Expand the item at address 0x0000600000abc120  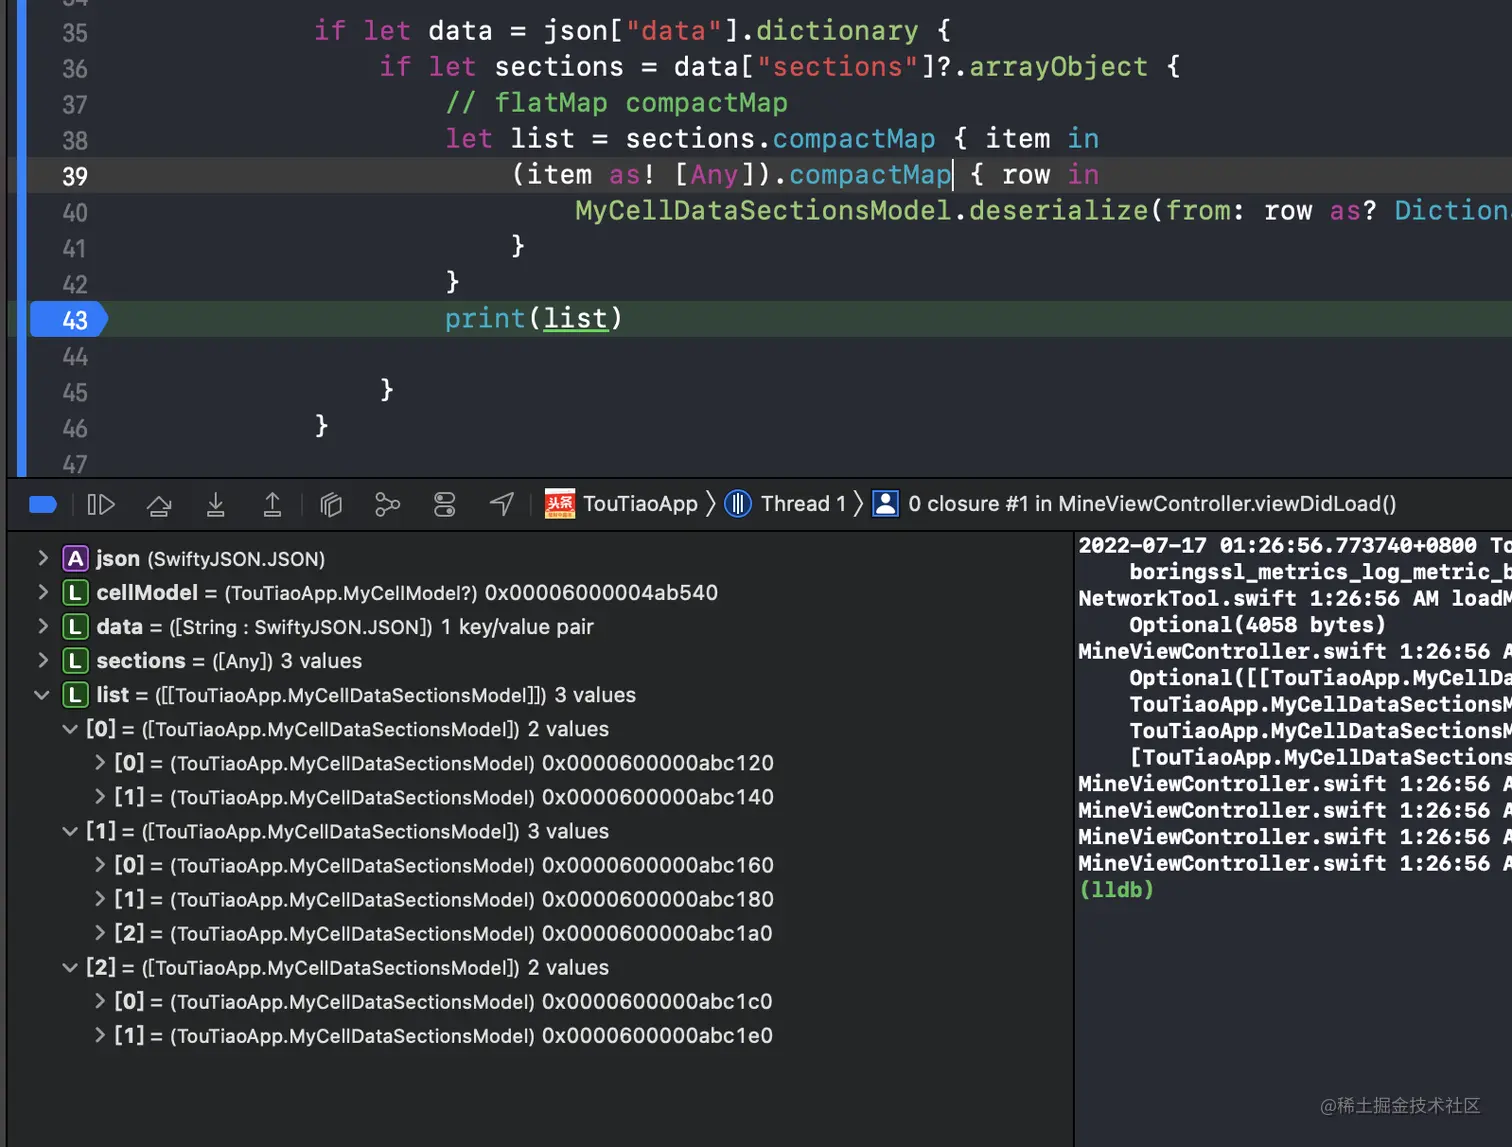coord(100,763)
